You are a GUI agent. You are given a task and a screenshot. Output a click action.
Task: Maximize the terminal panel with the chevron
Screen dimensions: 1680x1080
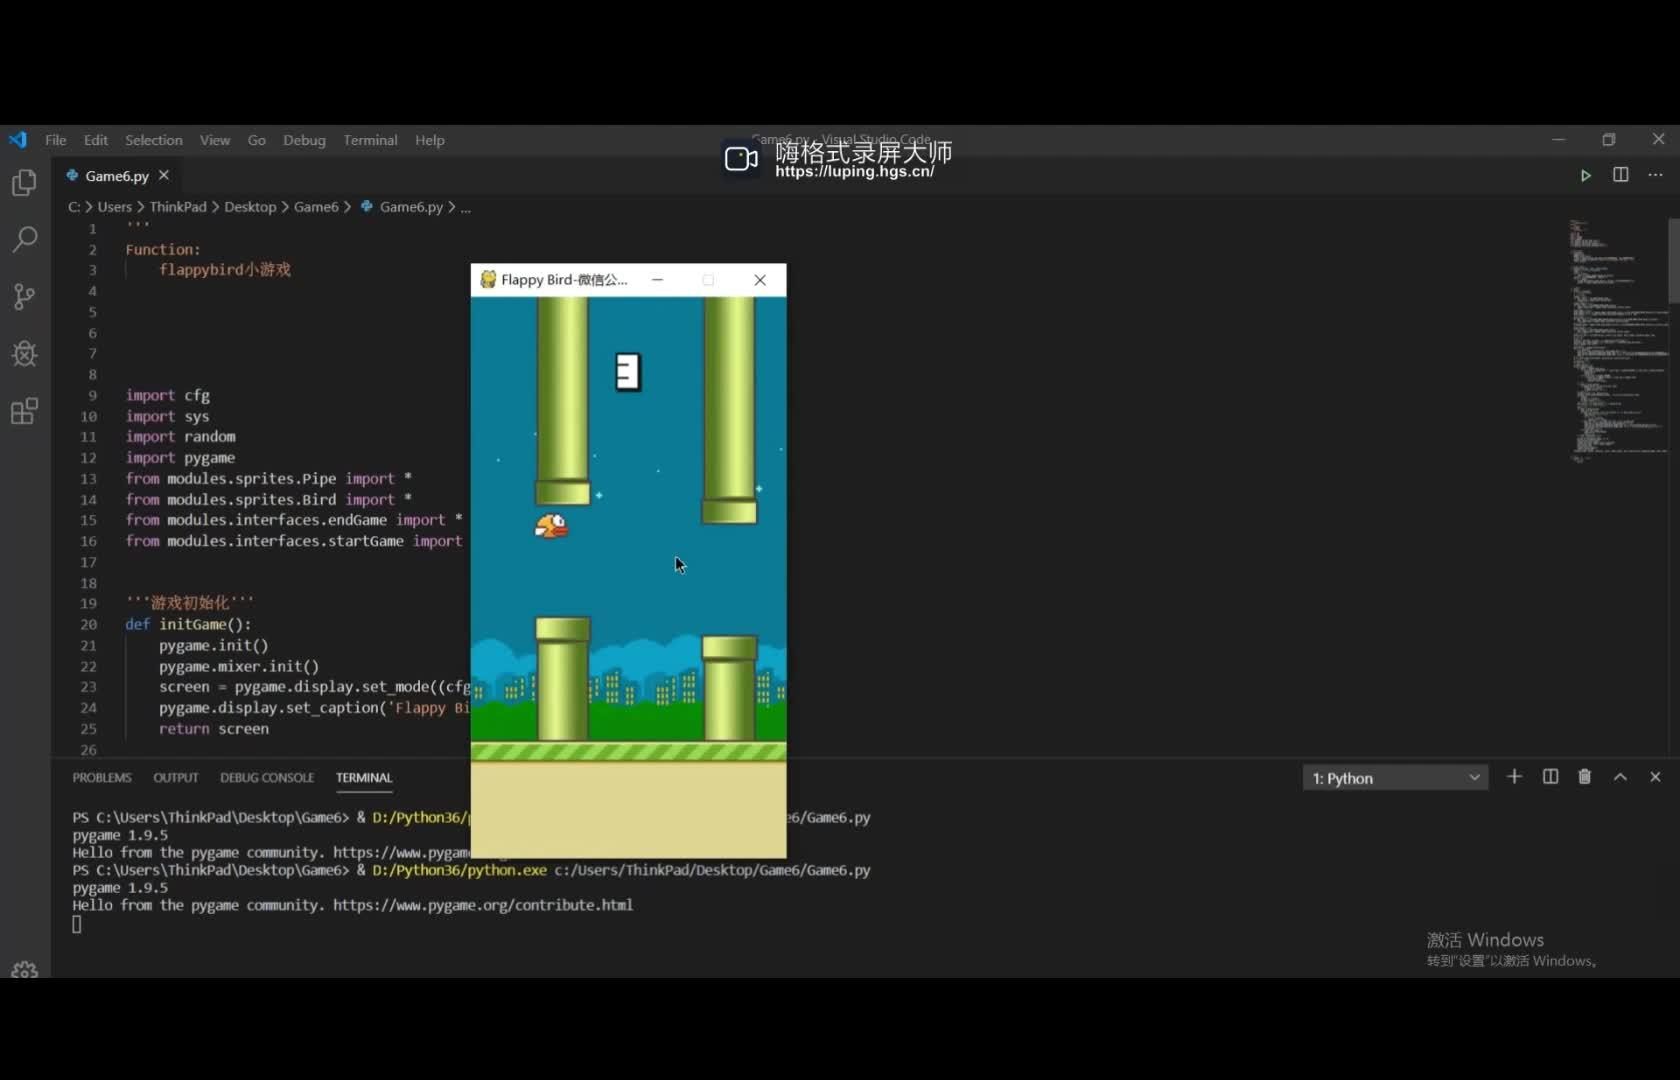[x=1620, y=777]
